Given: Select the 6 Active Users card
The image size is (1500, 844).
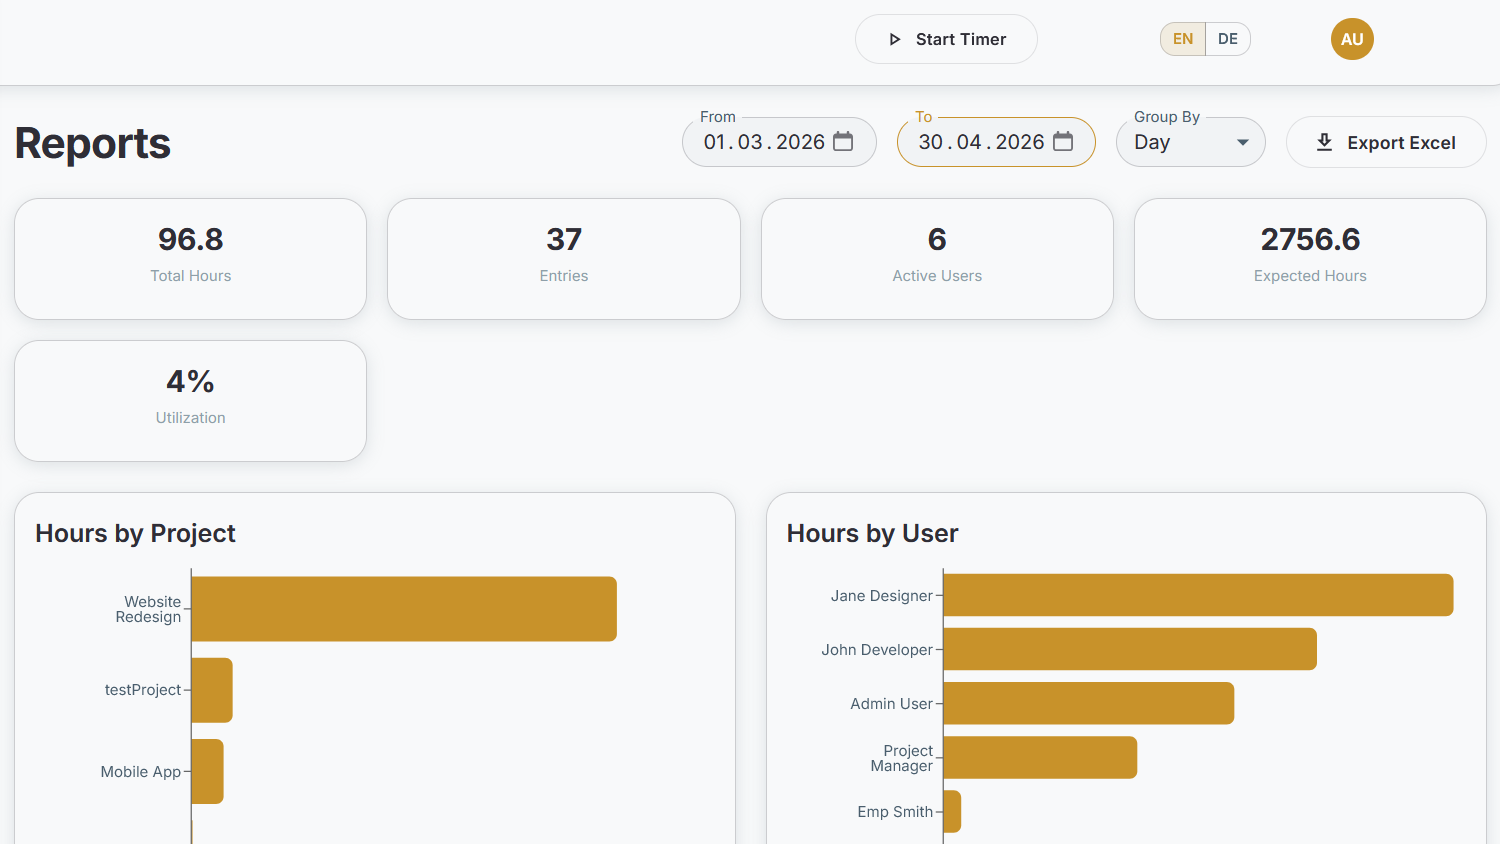Looking at the screenshot, I should [937, 259].
